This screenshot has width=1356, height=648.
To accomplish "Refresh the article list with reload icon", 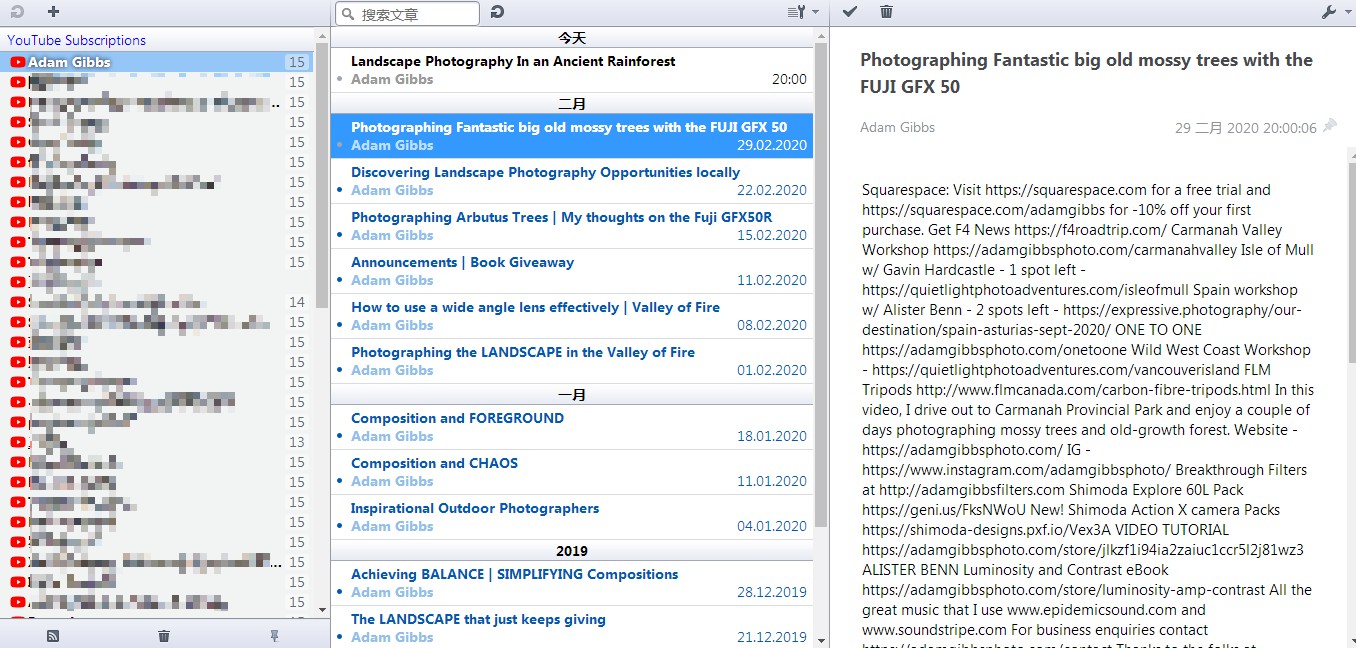I will coord(497,12).
